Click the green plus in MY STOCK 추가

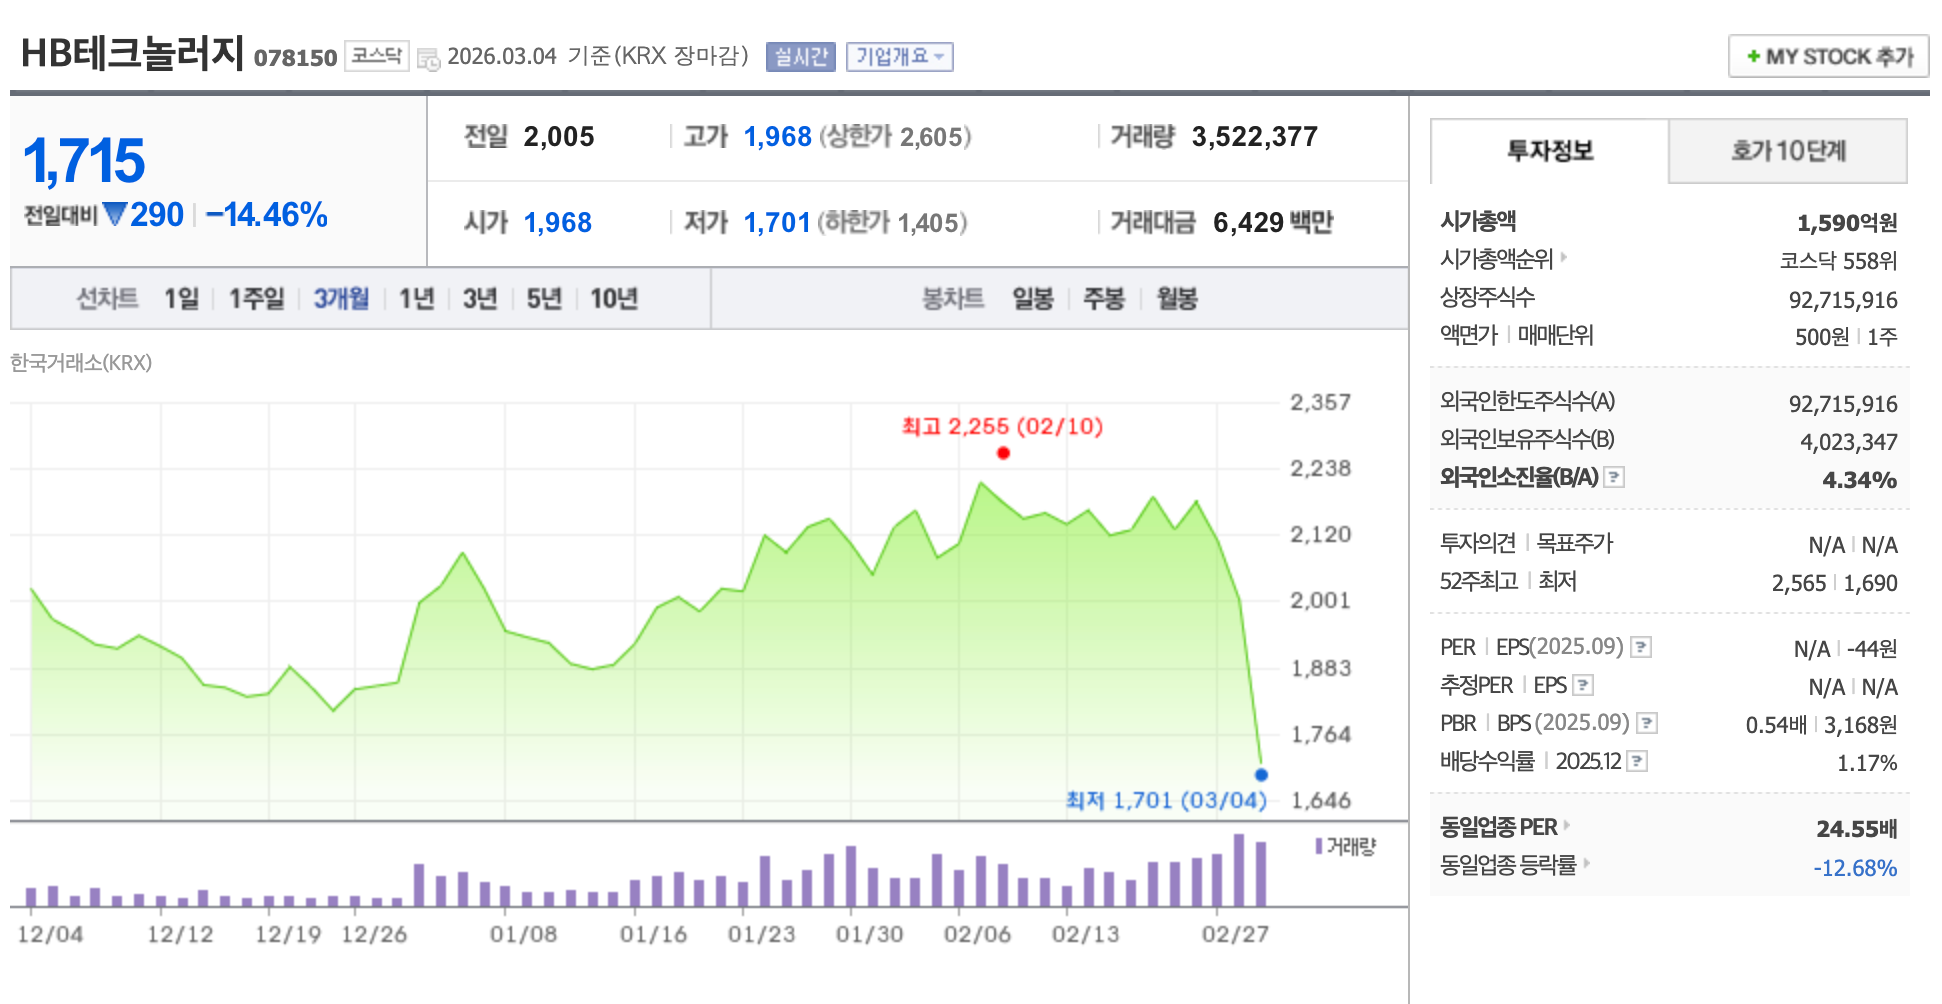(1753, 56)
